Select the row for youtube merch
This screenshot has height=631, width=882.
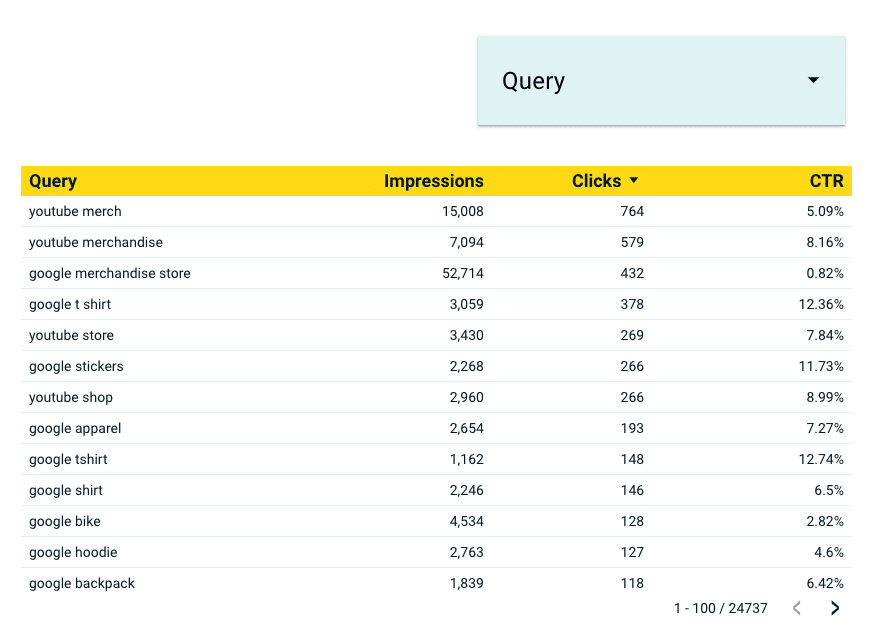click(75, 211)
